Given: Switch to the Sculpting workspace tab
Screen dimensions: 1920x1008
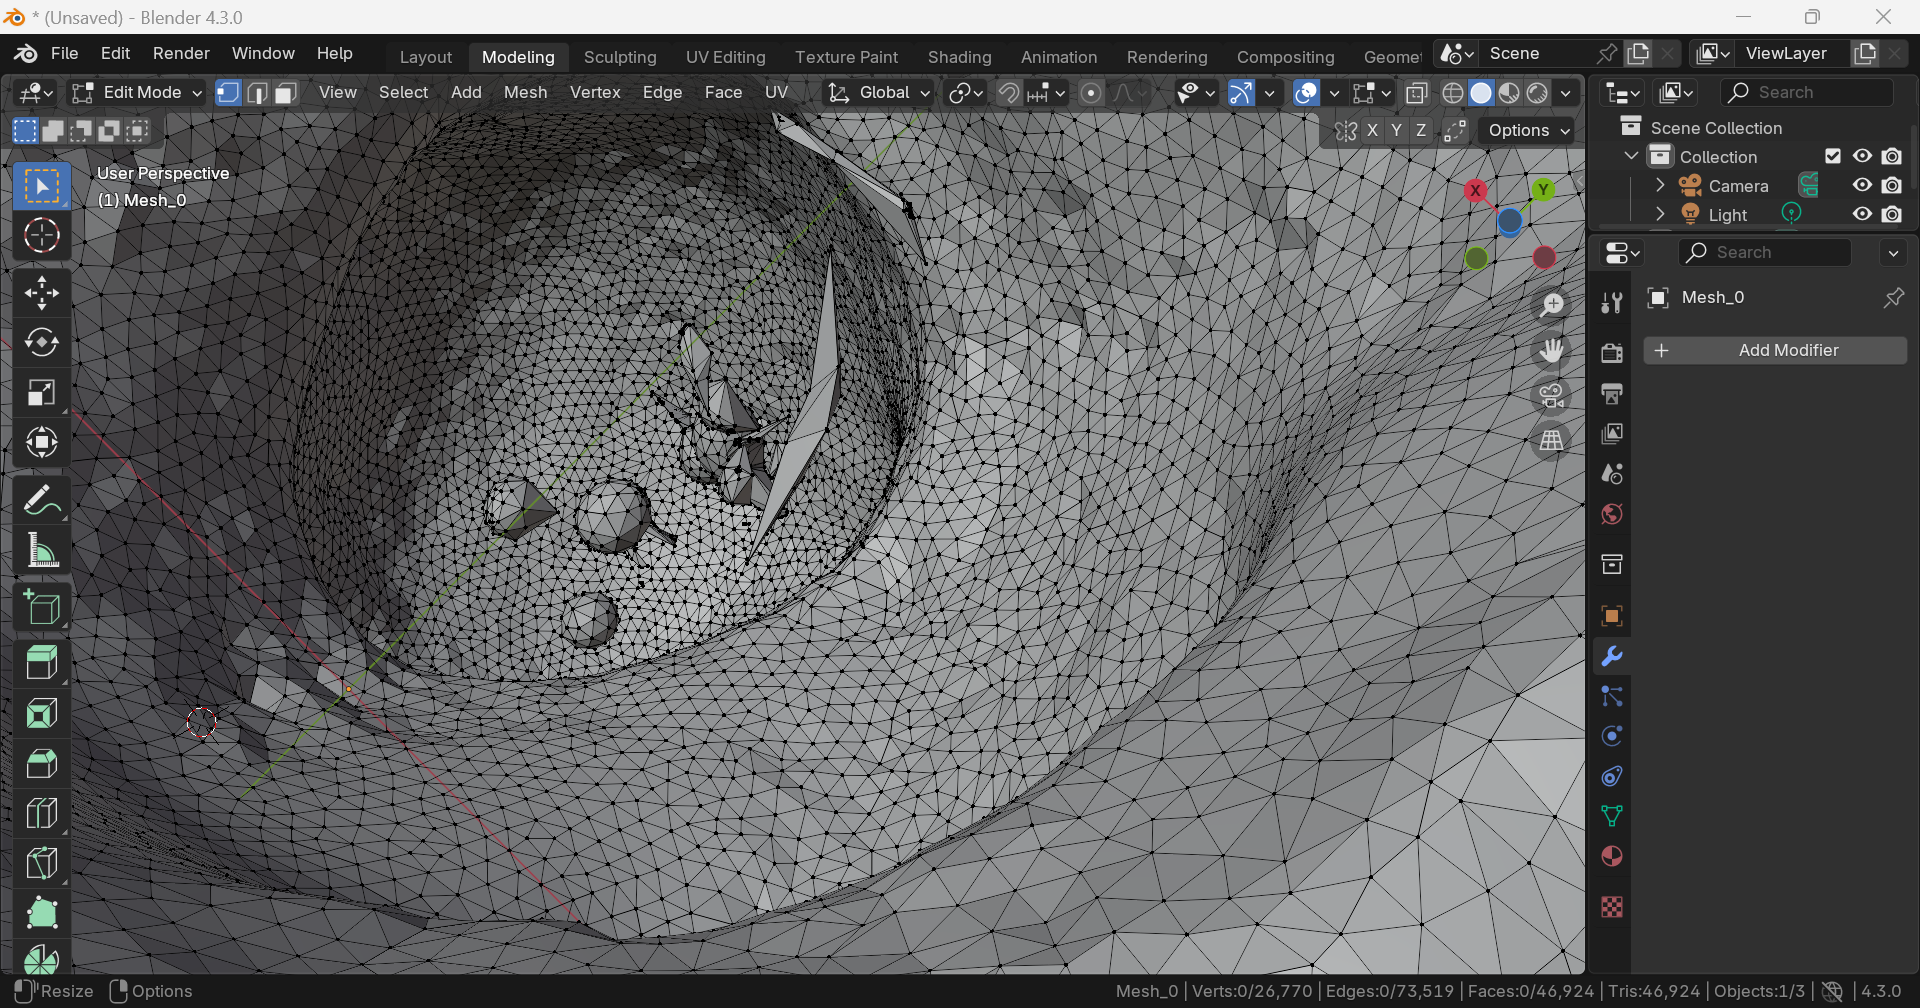Looking at the screenshot, I should (x=620, y=57).
